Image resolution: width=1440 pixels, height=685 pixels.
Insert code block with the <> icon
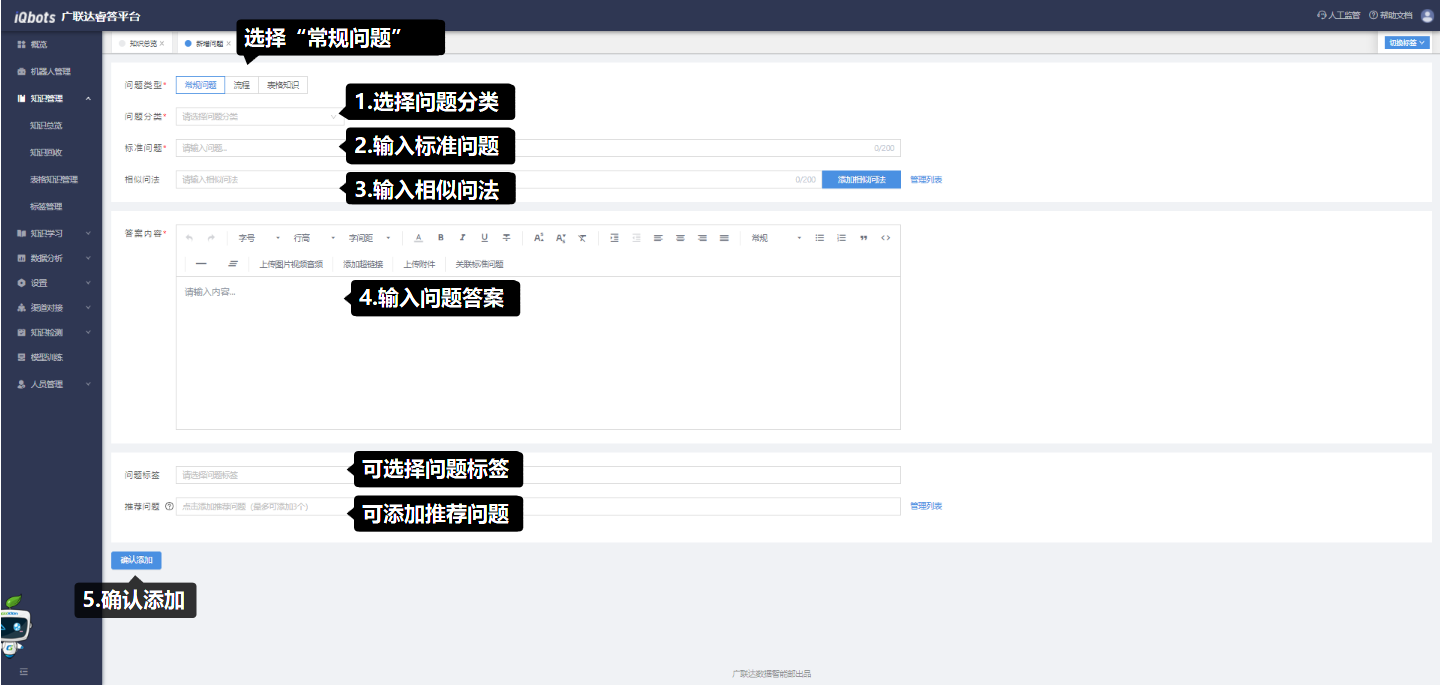pyautogui.click(x=885, y=238)
